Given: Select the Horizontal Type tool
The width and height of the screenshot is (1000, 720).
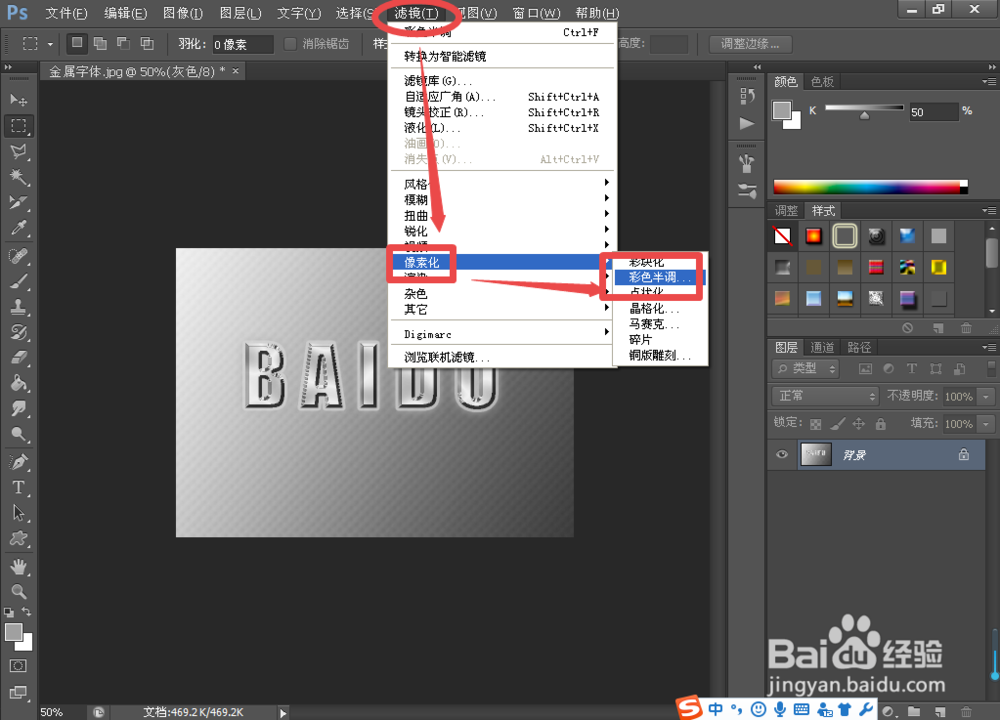Looking at the screenshot, I should point(18,487).
